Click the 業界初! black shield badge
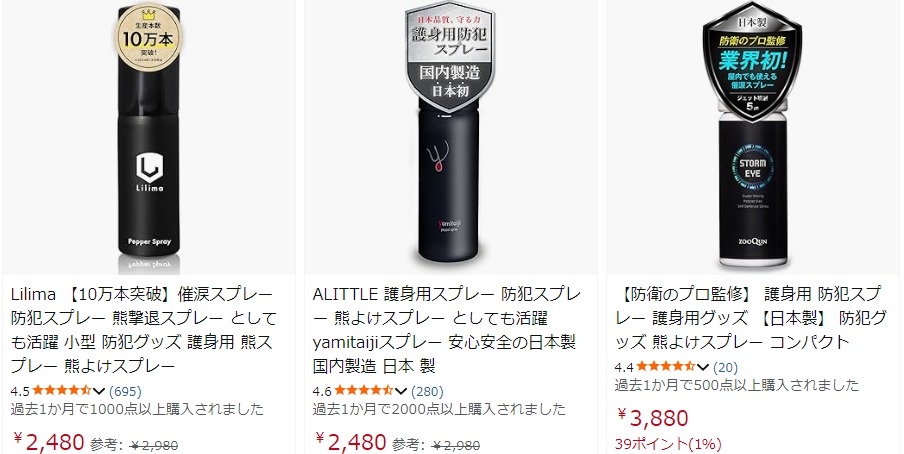904x454 pixels. click(x=752, y=61)
